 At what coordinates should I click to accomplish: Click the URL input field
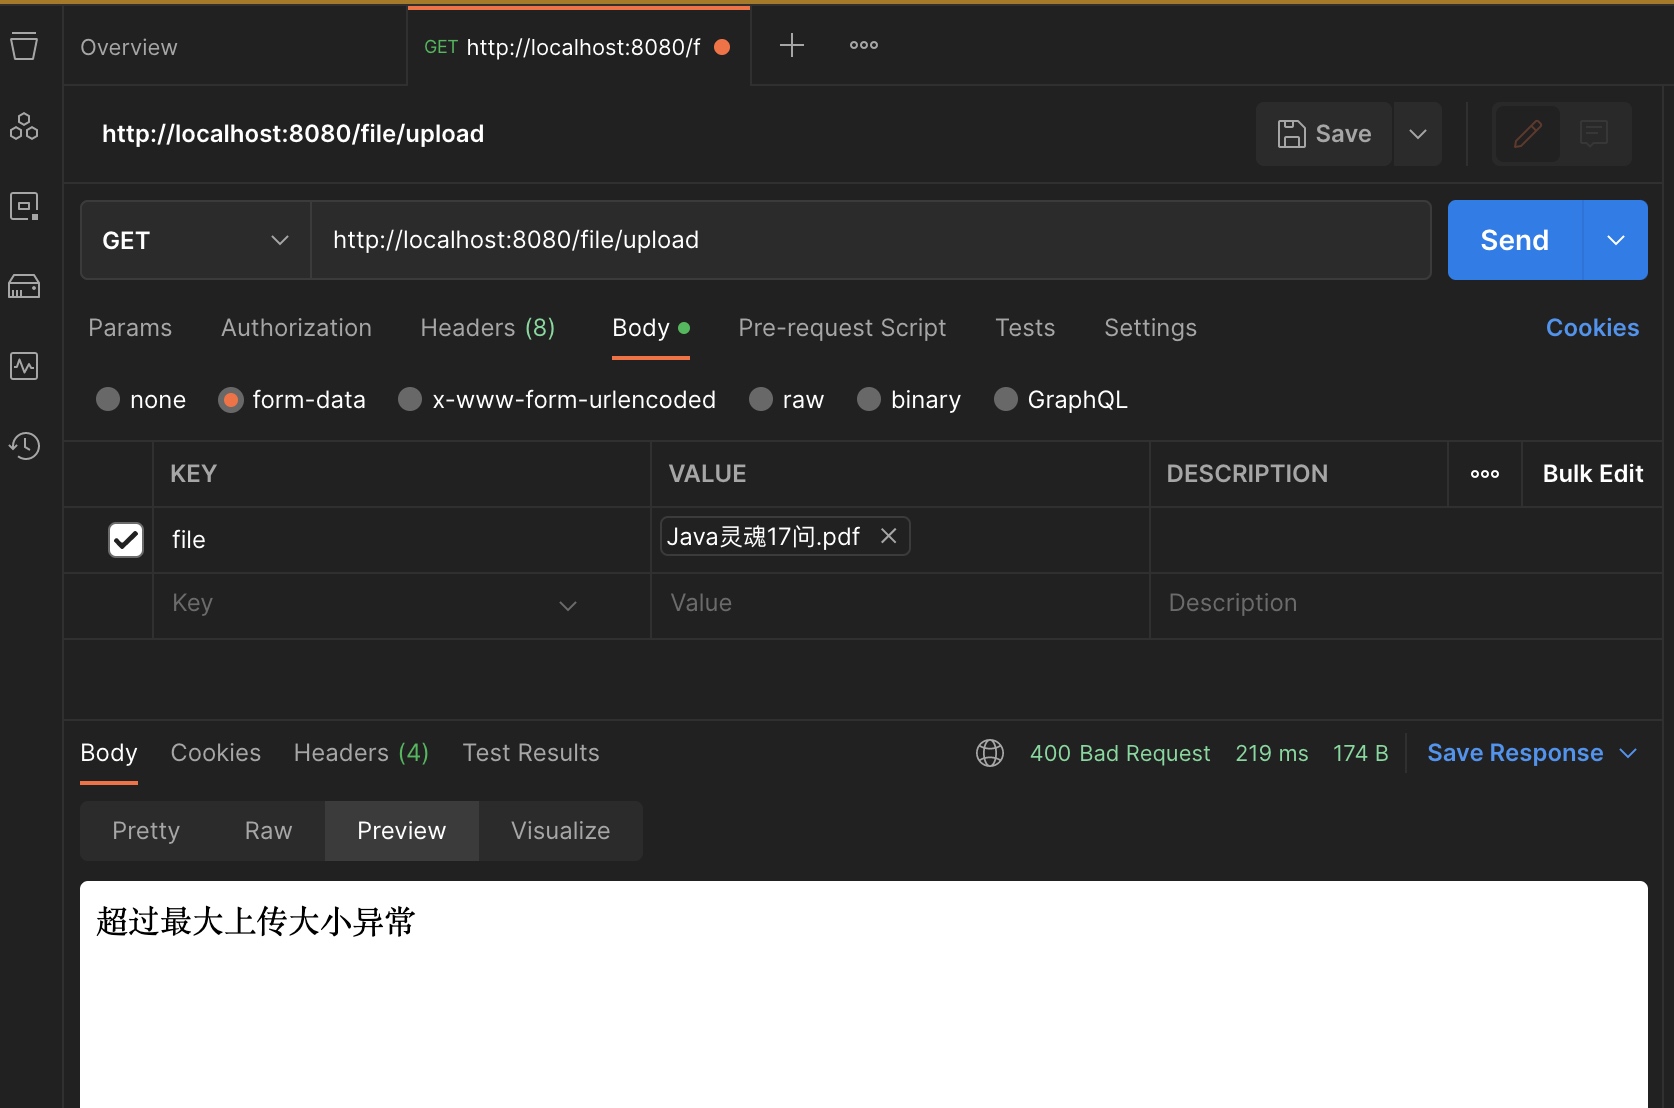[870, 241]
